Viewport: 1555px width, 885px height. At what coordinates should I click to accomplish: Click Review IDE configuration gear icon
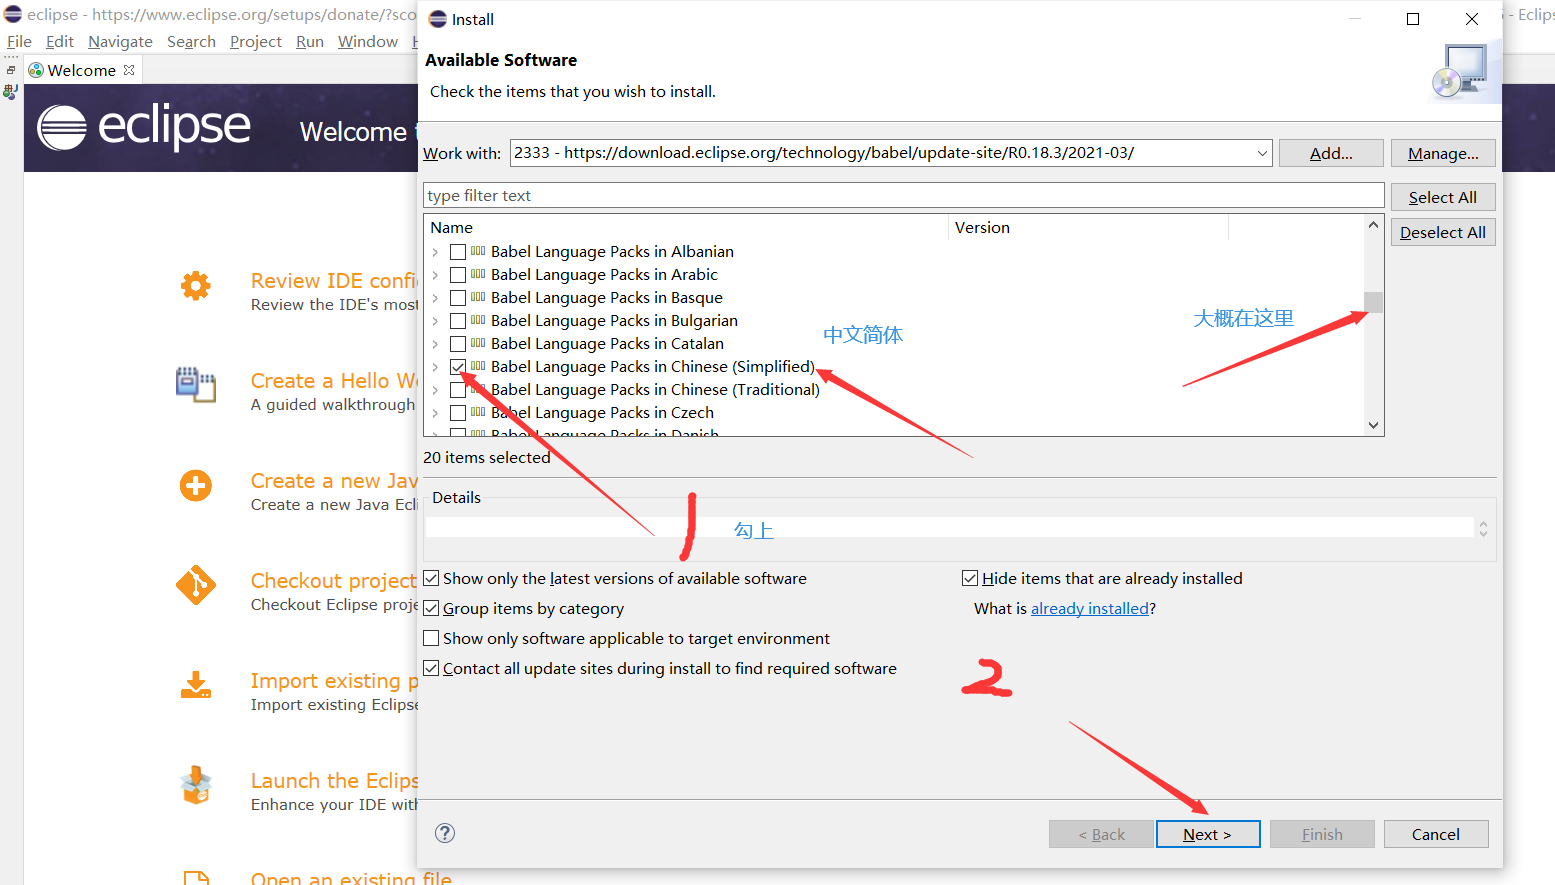(x=196, y=286)
